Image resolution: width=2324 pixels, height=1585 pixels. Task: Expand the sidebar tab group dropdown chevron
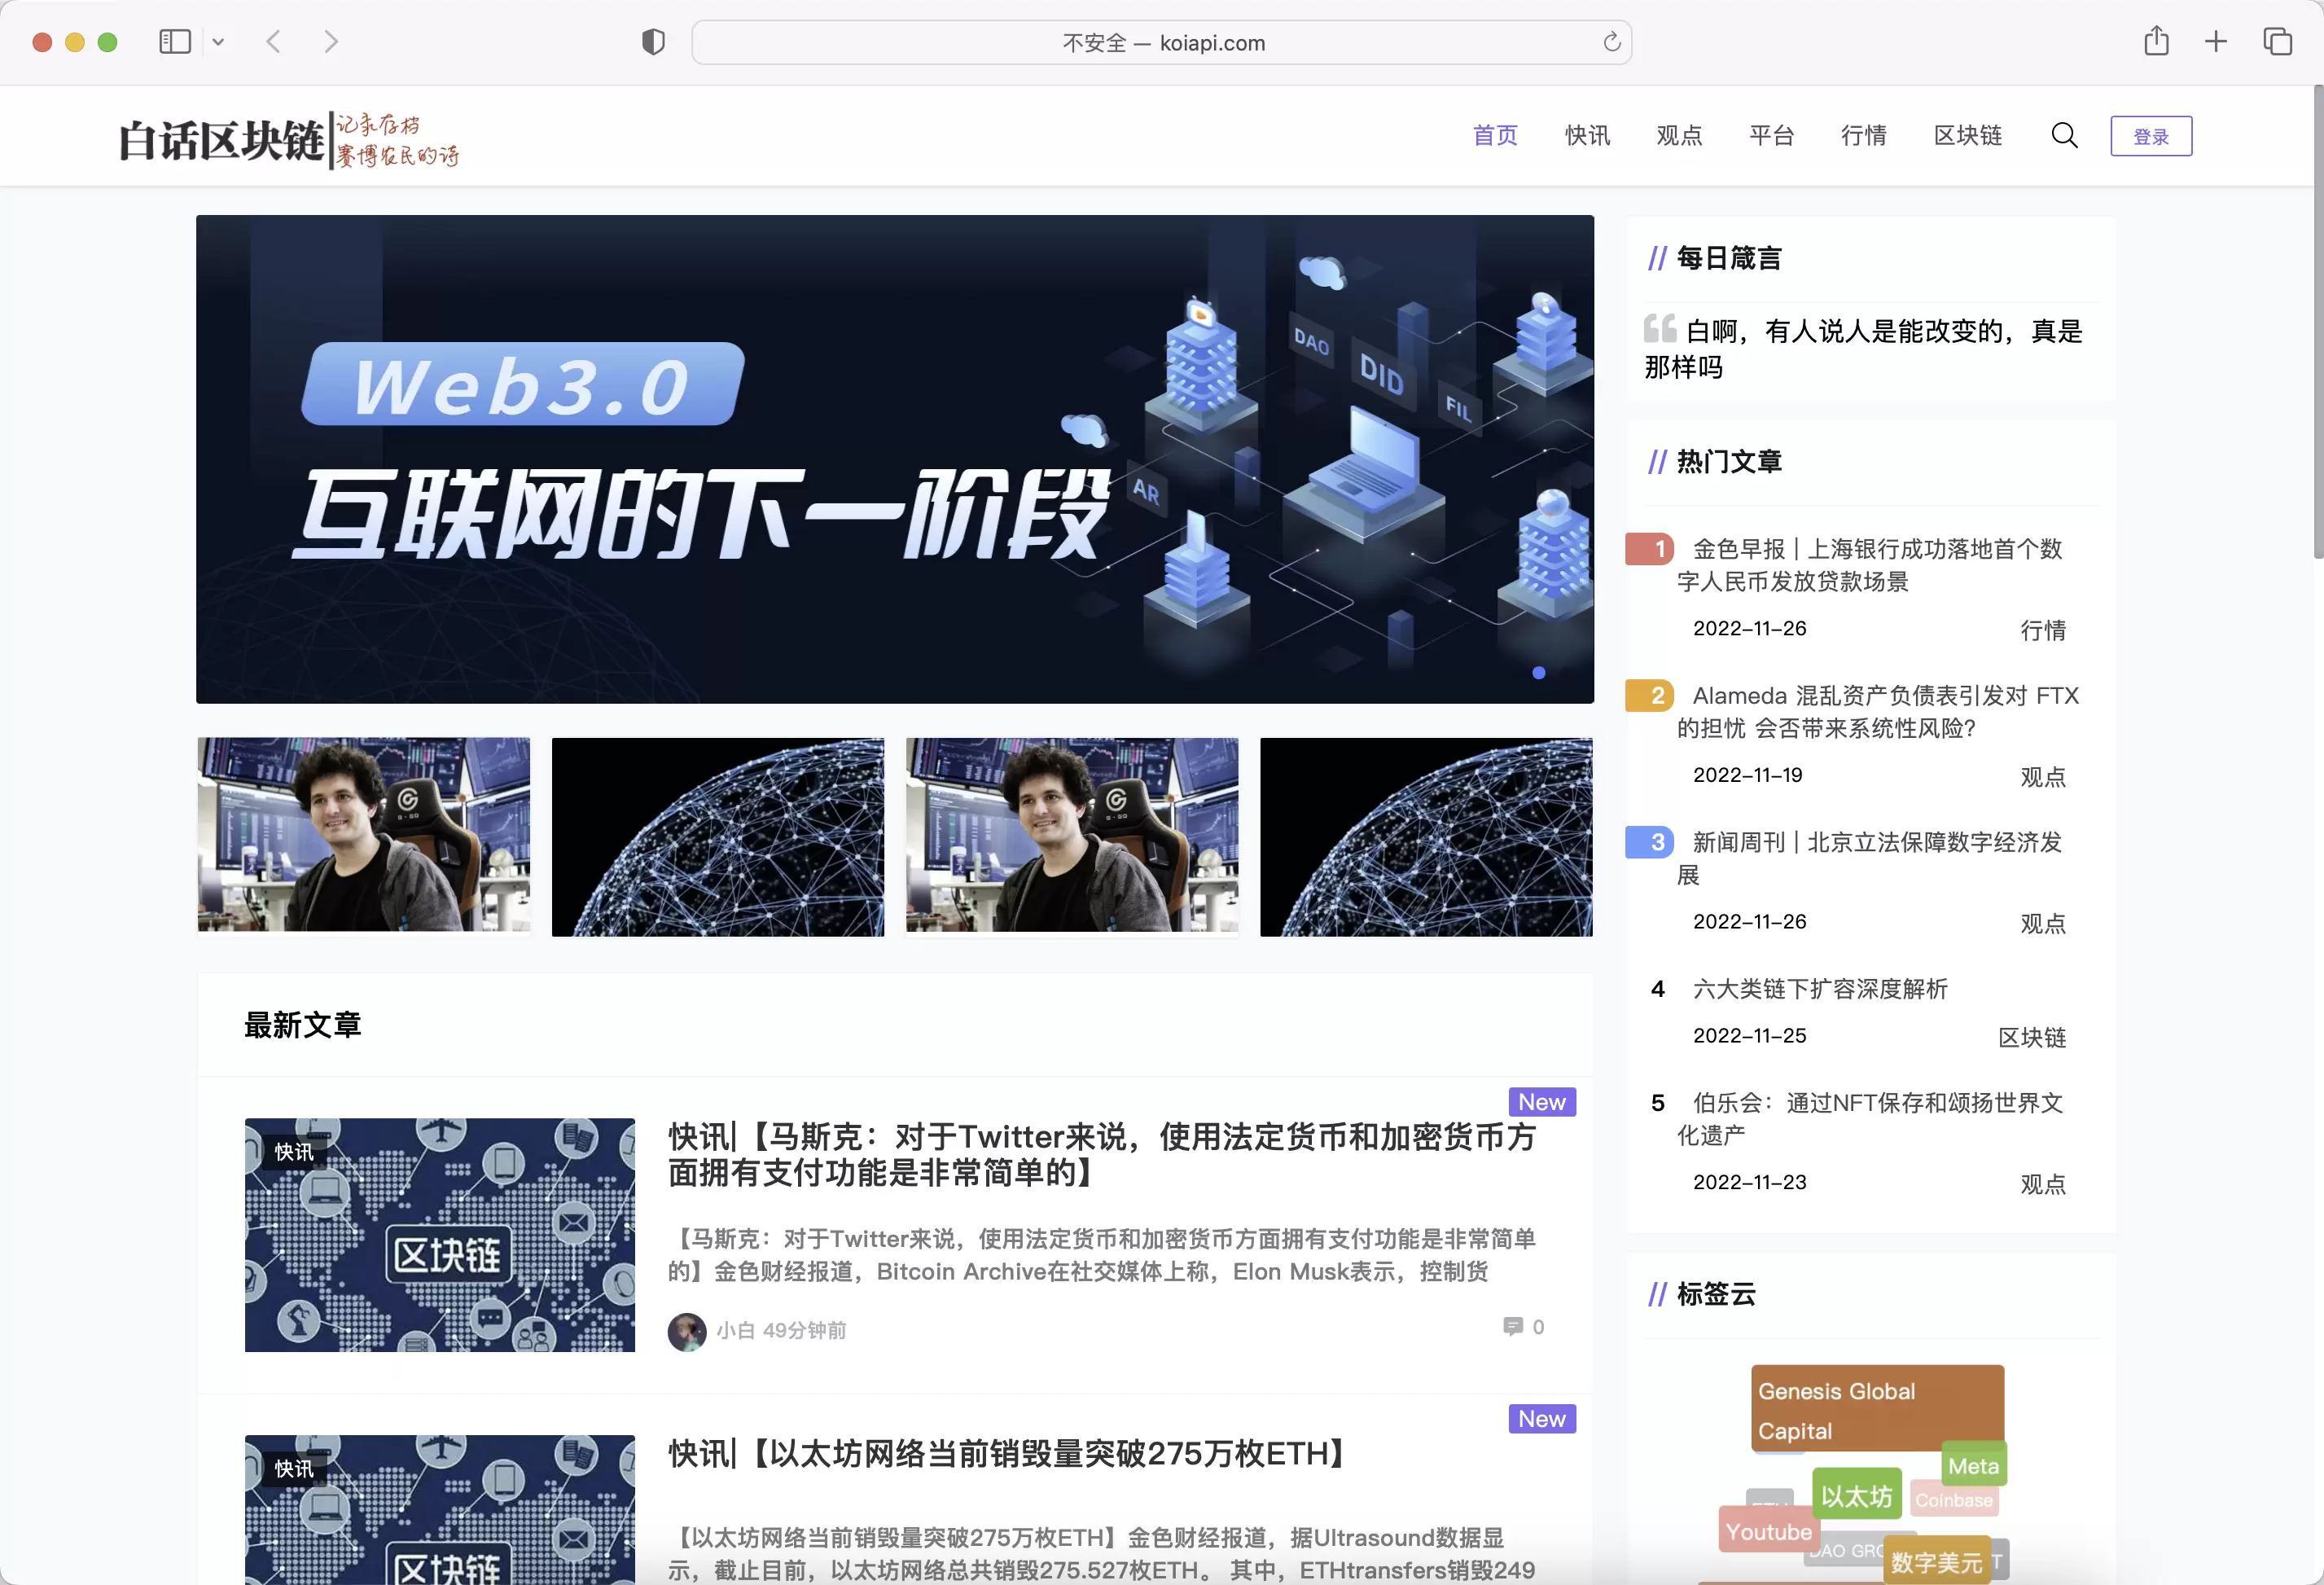coord(218,42)
